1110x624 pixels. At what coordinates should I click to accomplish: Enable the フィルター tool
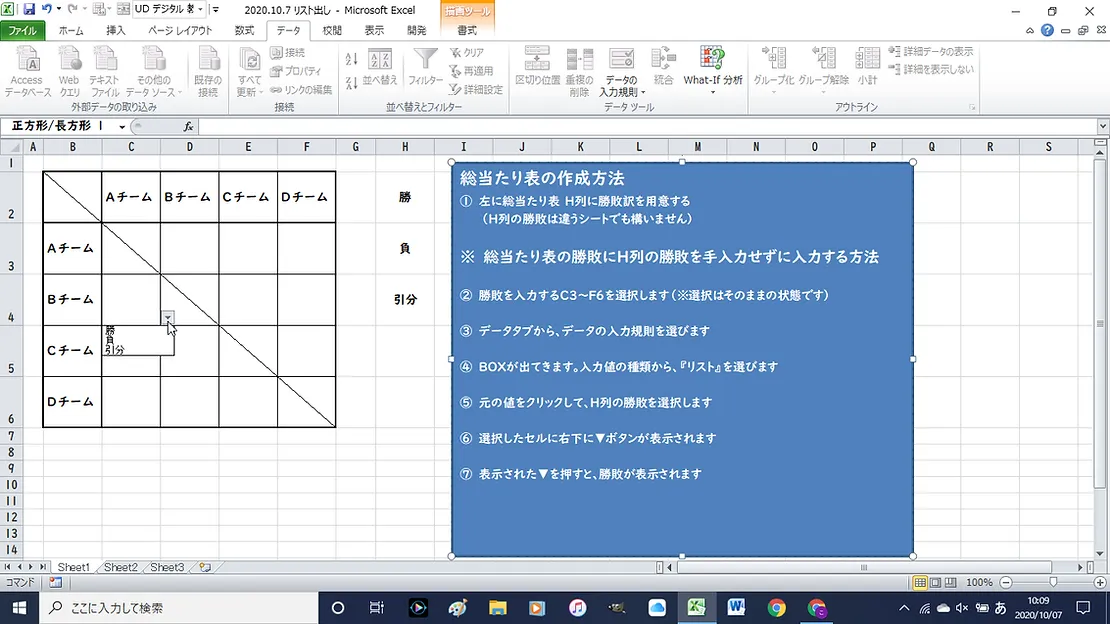tap(424, 70)
